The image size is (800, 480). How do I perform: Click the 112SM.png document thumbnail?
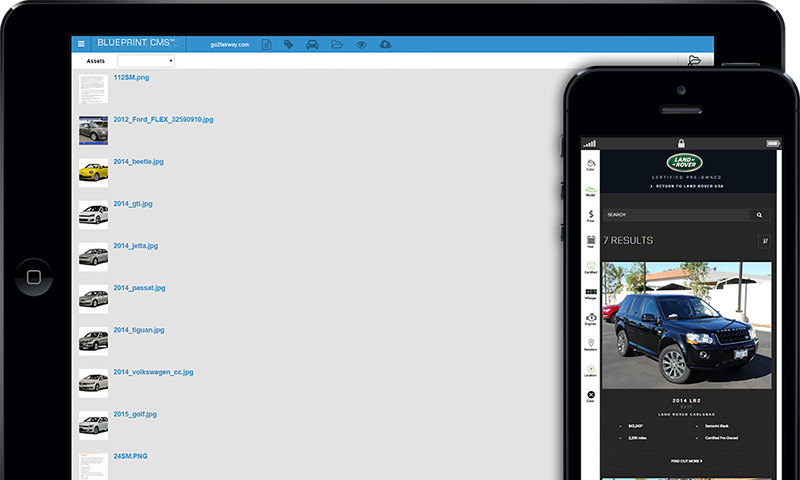pyautogui.click(x=93, y=88)
